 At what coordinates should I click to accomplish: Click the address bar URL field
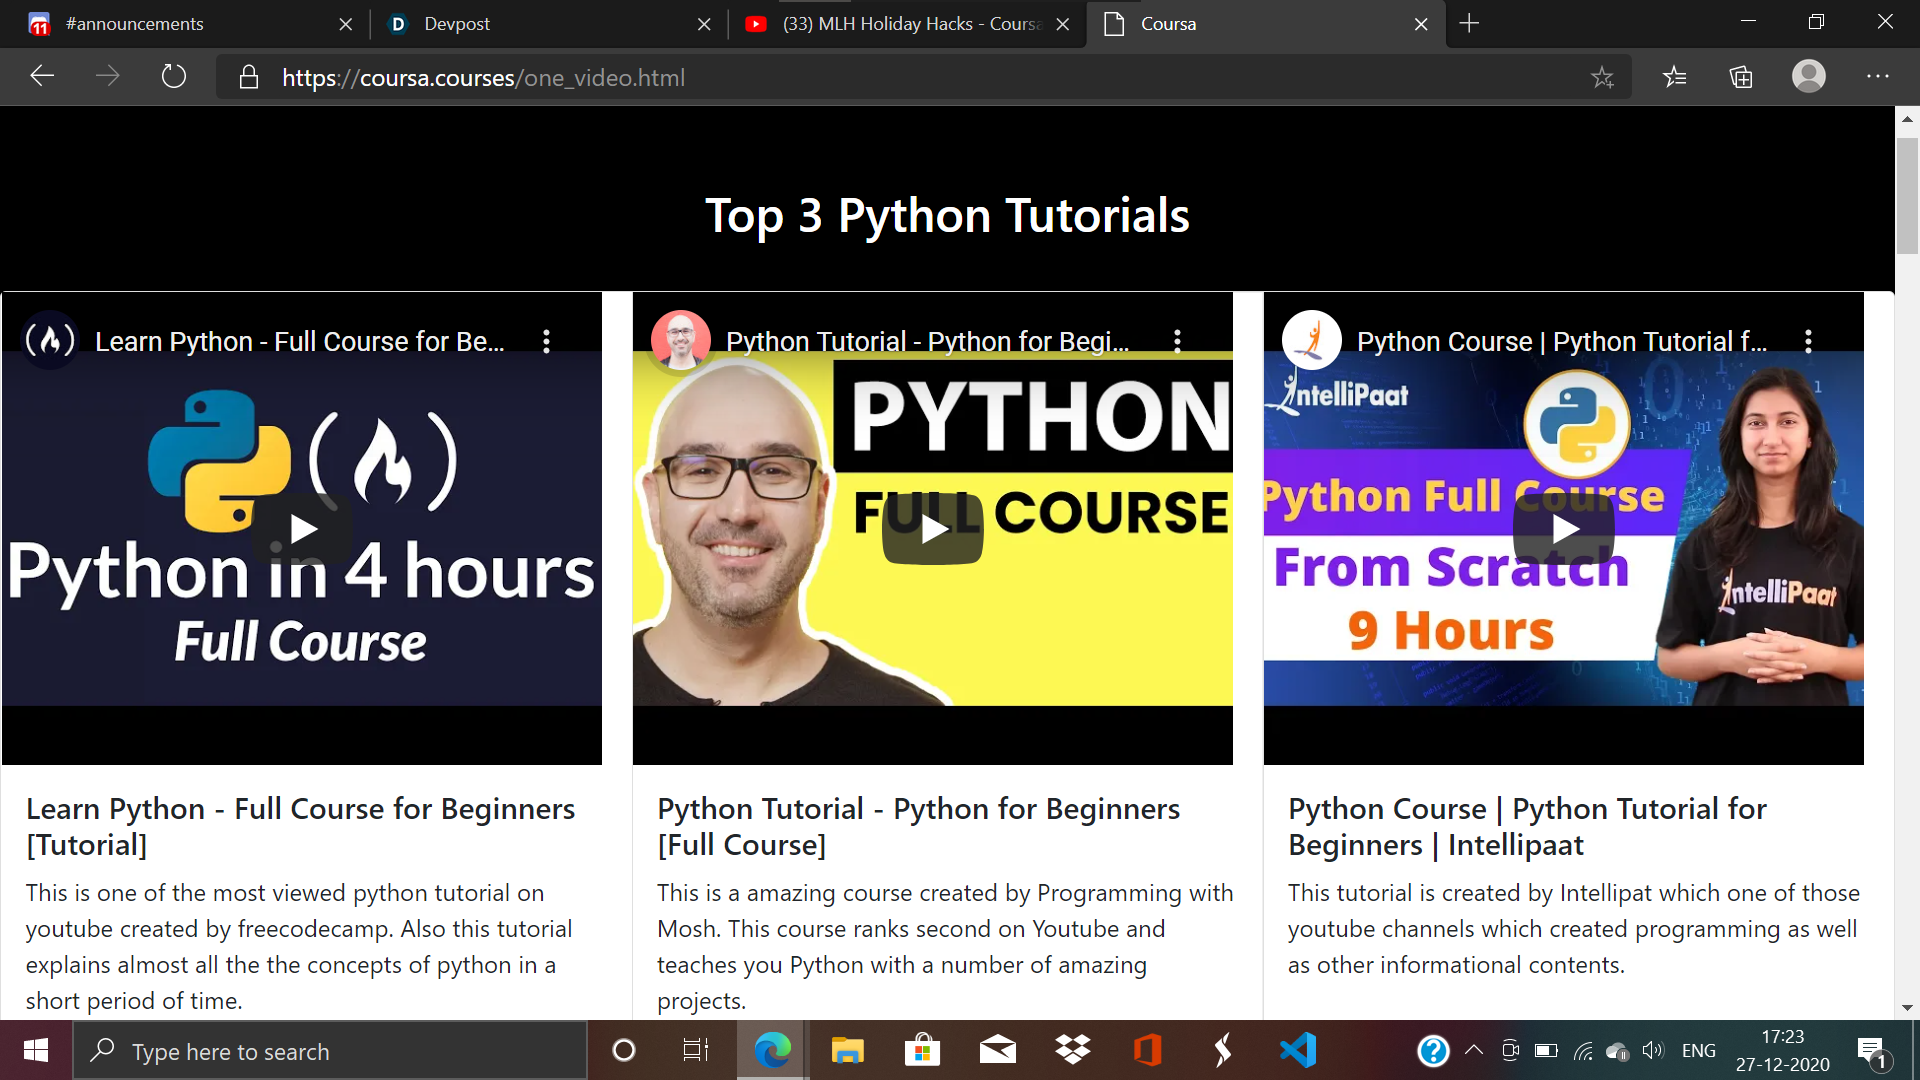coord(900,77)
